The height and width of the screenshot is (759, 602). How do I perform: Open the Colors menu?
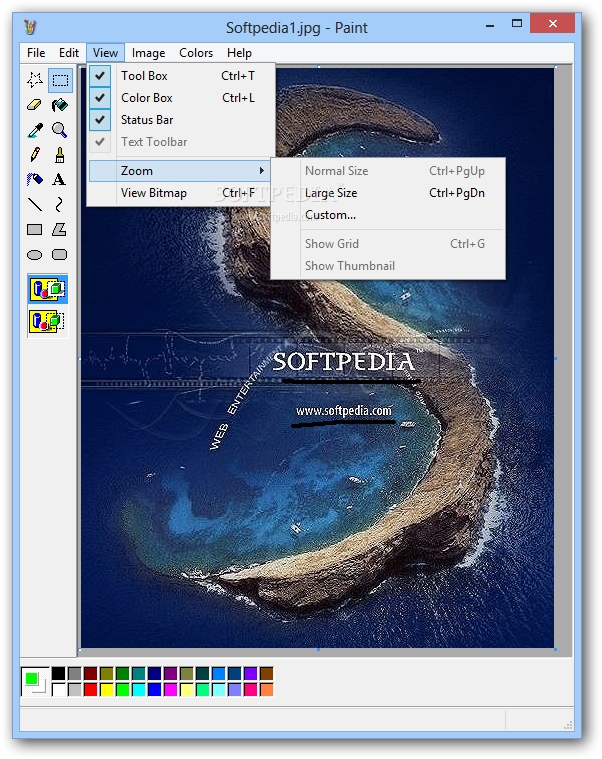196,53
